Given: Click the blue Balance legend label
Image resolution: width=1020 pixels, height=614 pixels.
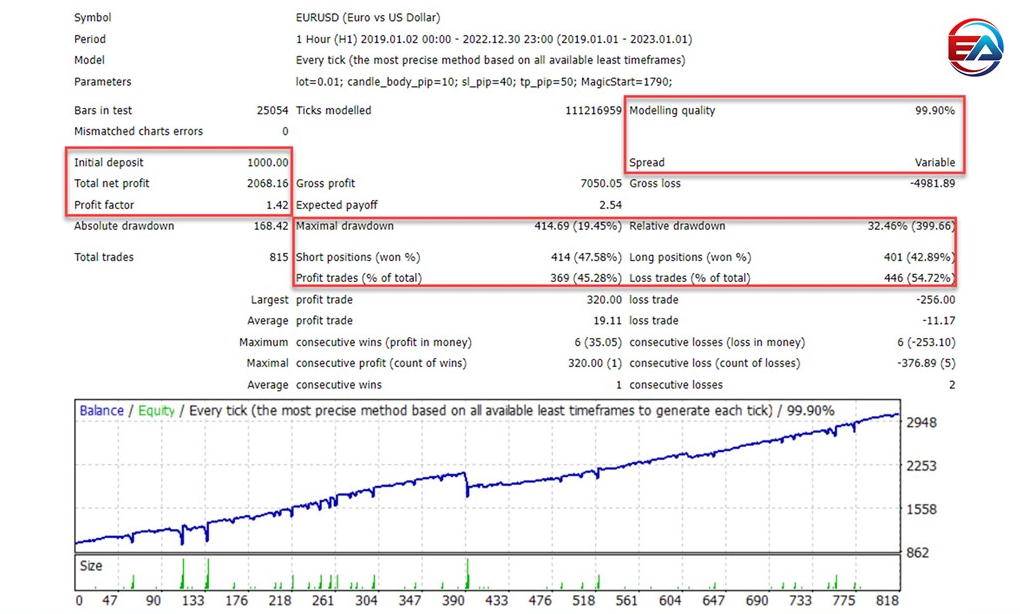Looking at the screenshot, I should pos(101,410).
